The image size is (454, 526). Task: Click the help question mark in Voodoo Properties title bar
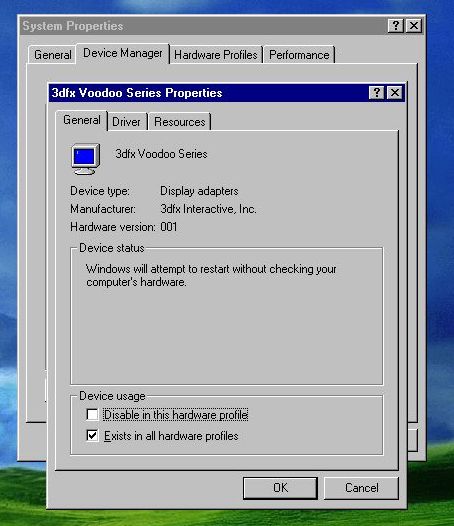click(376, 93)
